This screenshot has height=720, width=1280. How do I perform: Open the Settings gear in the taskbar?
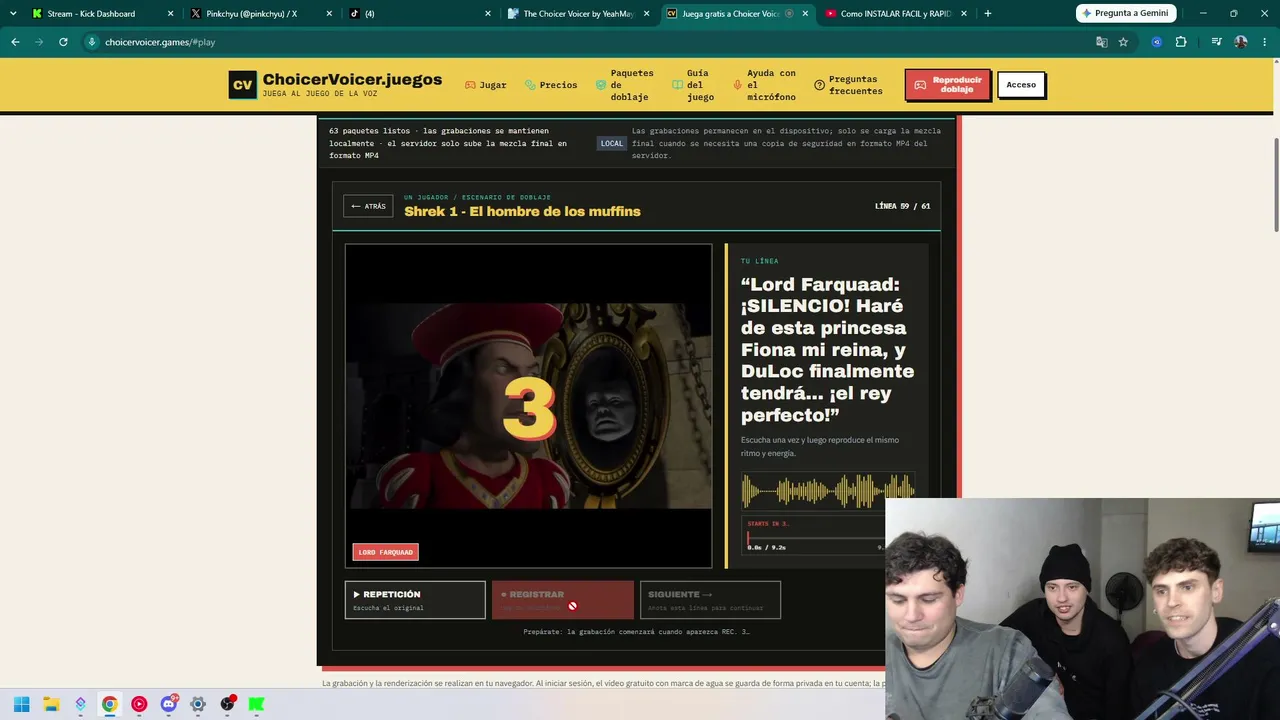198,704
